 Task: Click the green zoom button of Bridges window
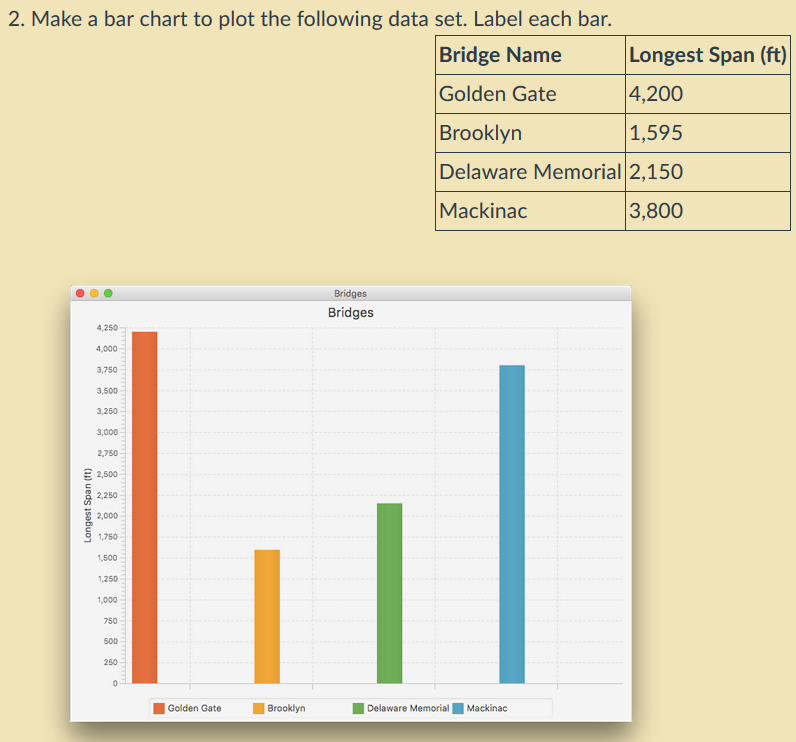(108, 293)
